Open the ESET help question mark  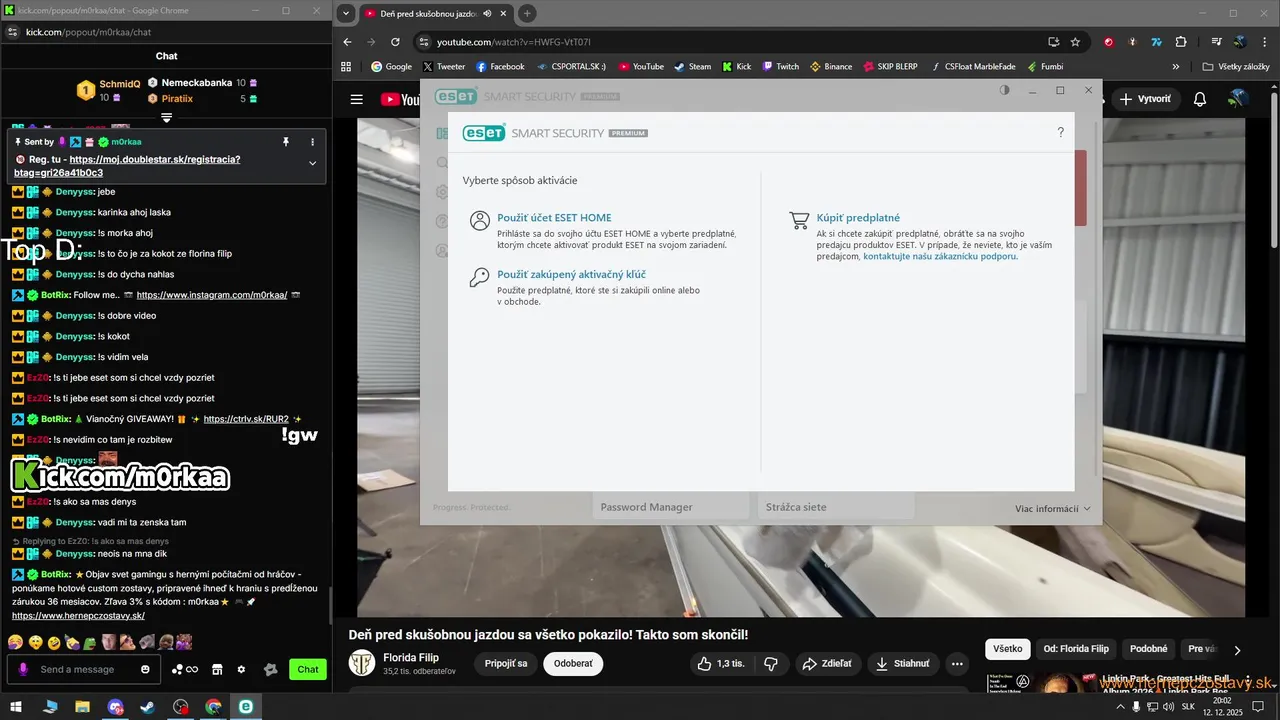point(1060,133)
